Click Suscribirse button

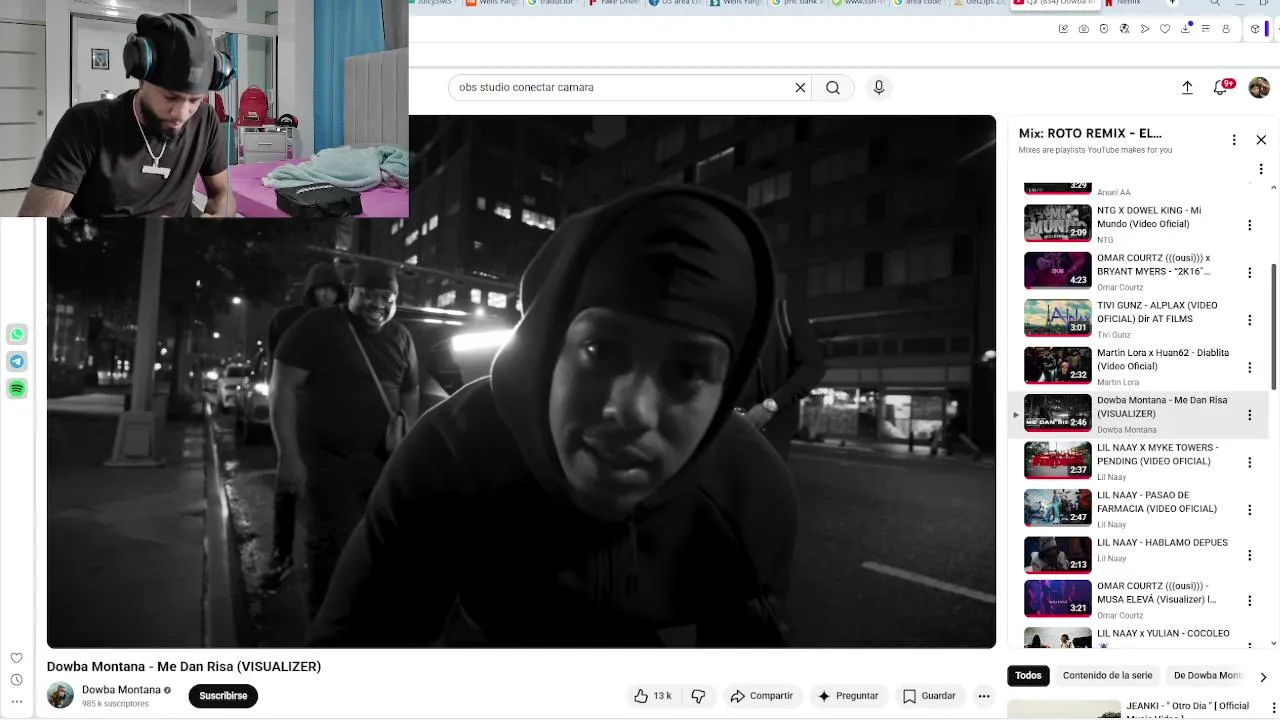(223, 696)
